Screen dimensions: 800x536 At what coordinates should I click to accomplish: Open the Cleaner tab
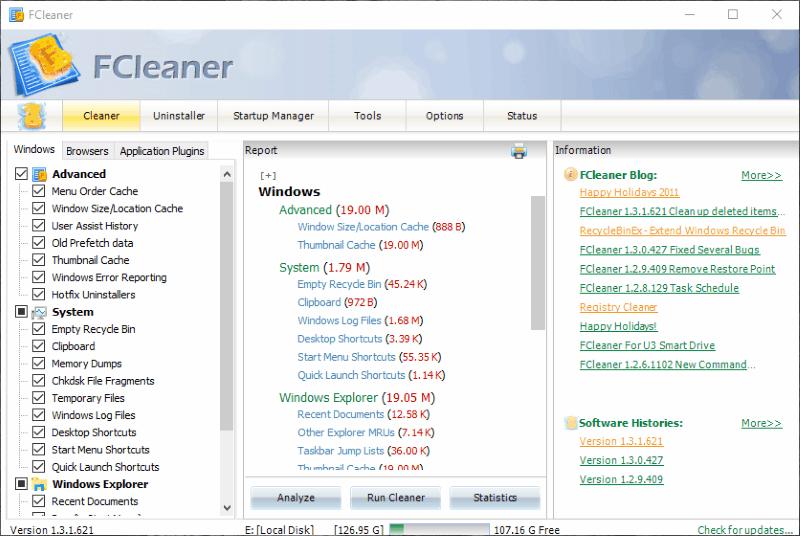pos(101,116)
